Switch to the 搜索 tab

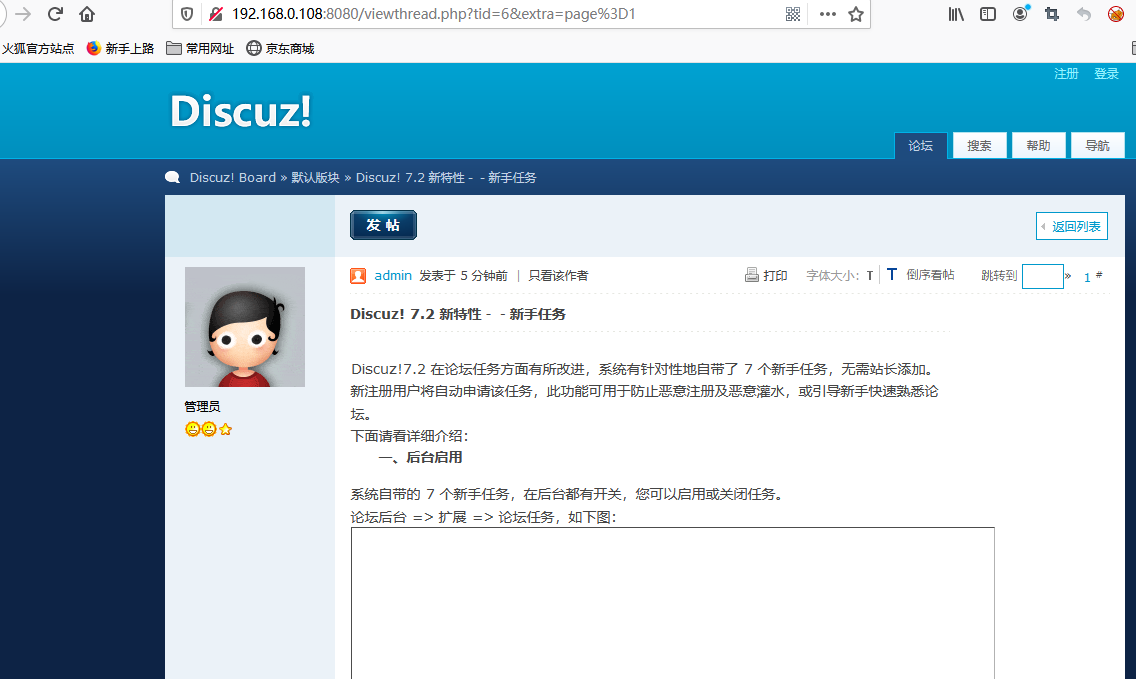coord(979,146)
